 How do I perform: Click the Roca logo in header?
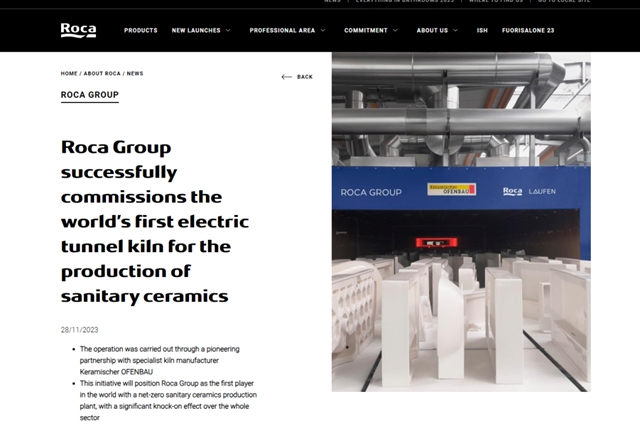click(x=78, y=30)
